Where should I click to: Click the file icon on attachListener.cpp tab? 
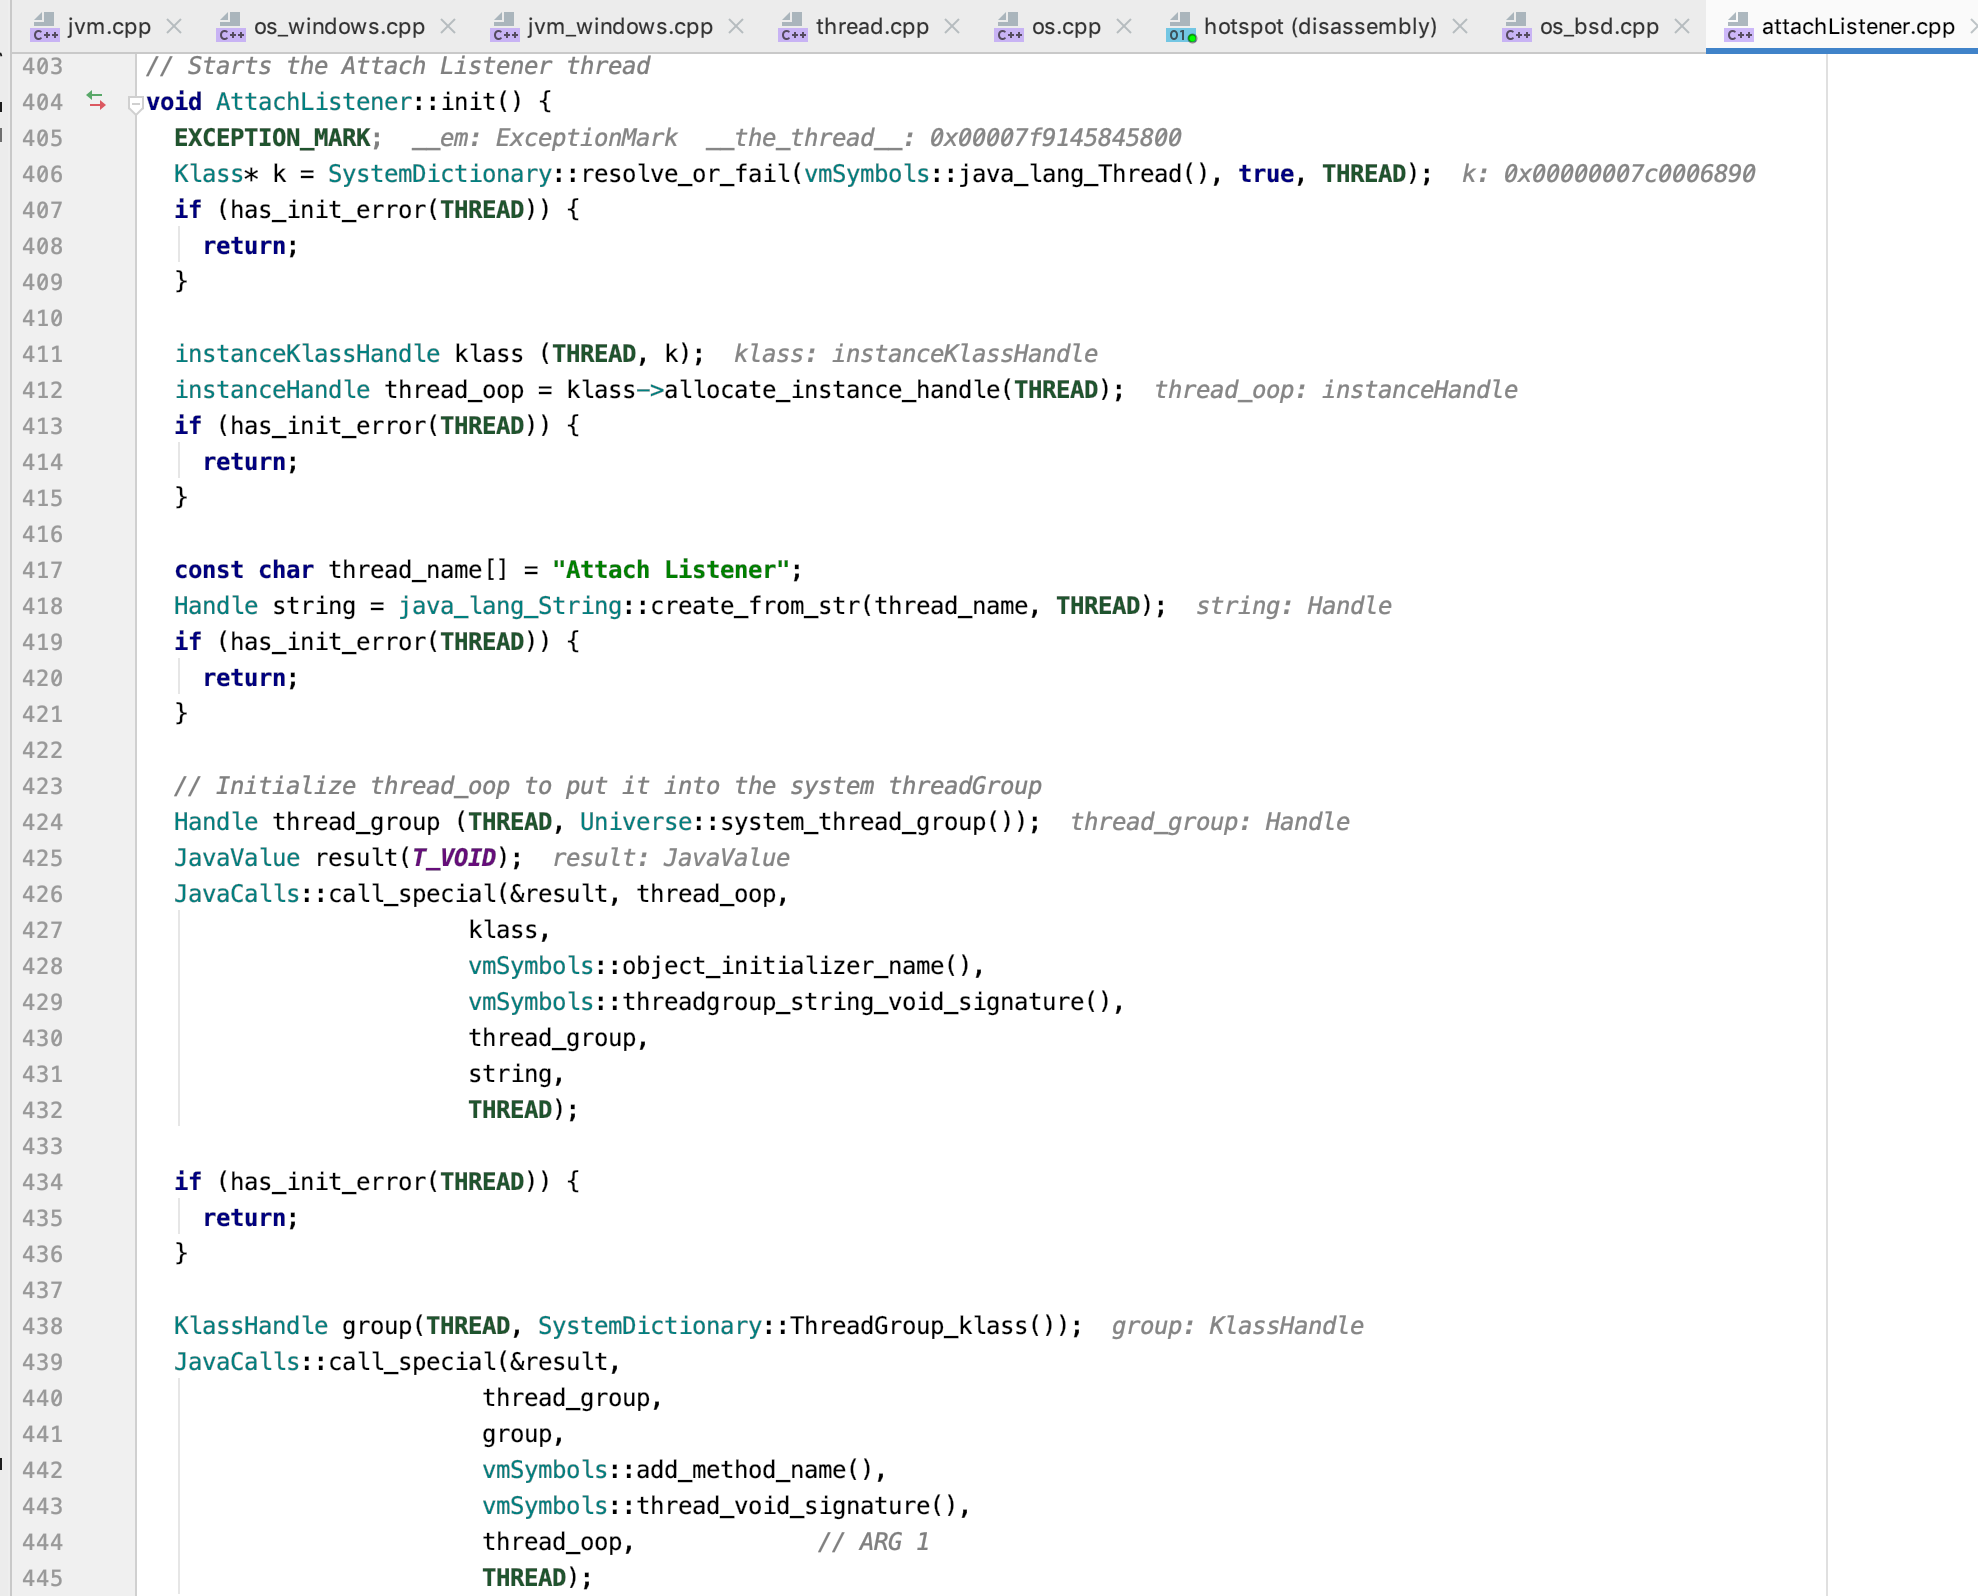pyautogui.click(x=1739, y=27)
